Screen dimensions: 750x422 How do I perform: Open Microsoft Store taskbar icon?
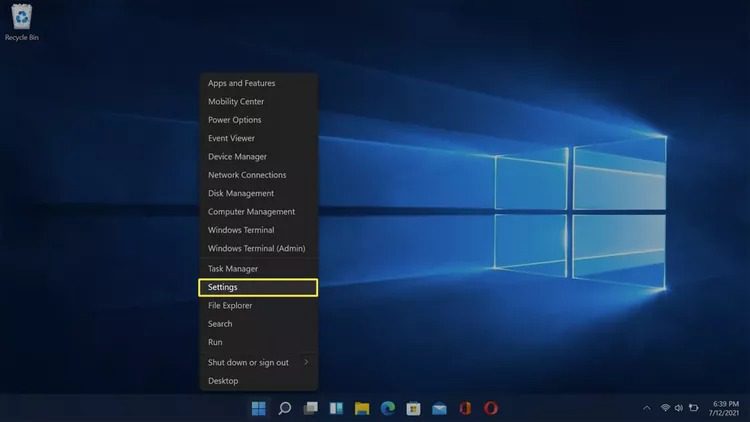tap(414, 408)
